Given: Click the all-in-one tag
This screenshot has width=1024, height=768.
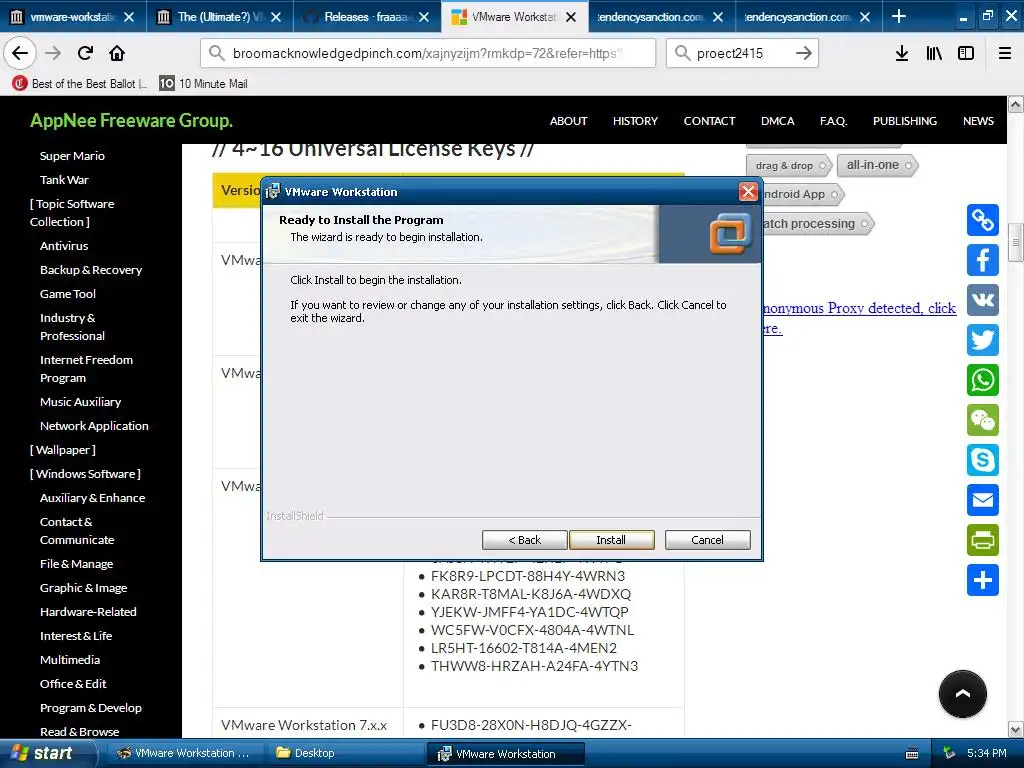Looking at the screenshot, I should point(877,165).
